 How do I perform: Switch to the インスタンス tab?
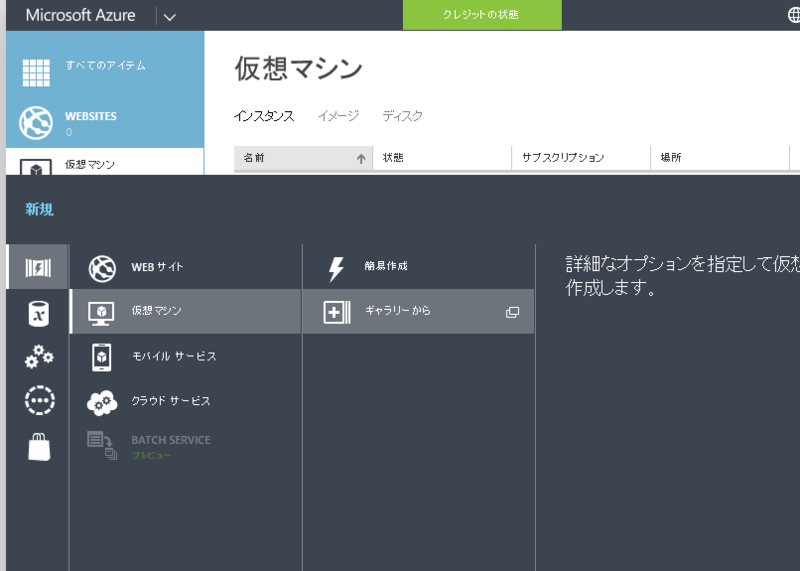click(264, 116)
